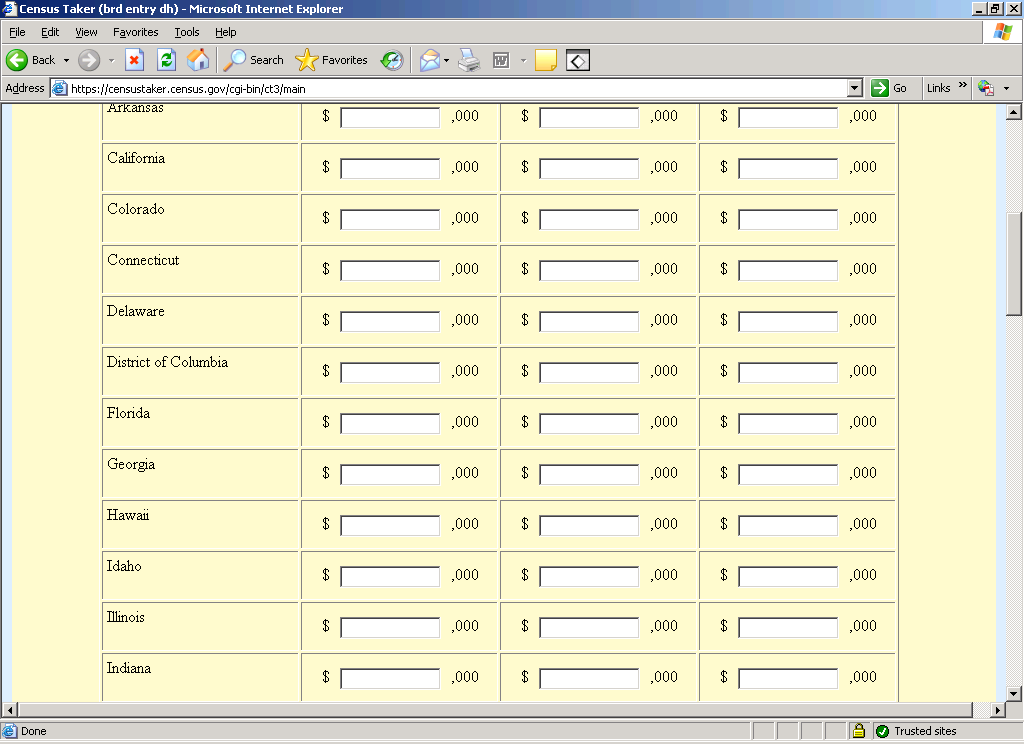1024x744 pixels.
Task: Open the Tools menu
Action: click(187, 32)
